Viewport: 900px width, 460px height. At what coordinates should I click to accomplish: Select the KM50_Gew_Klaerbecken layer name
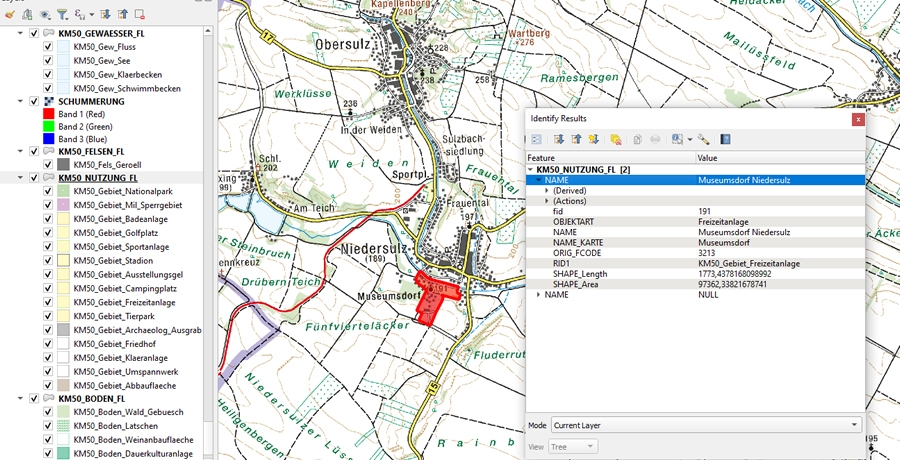[118, 75]
